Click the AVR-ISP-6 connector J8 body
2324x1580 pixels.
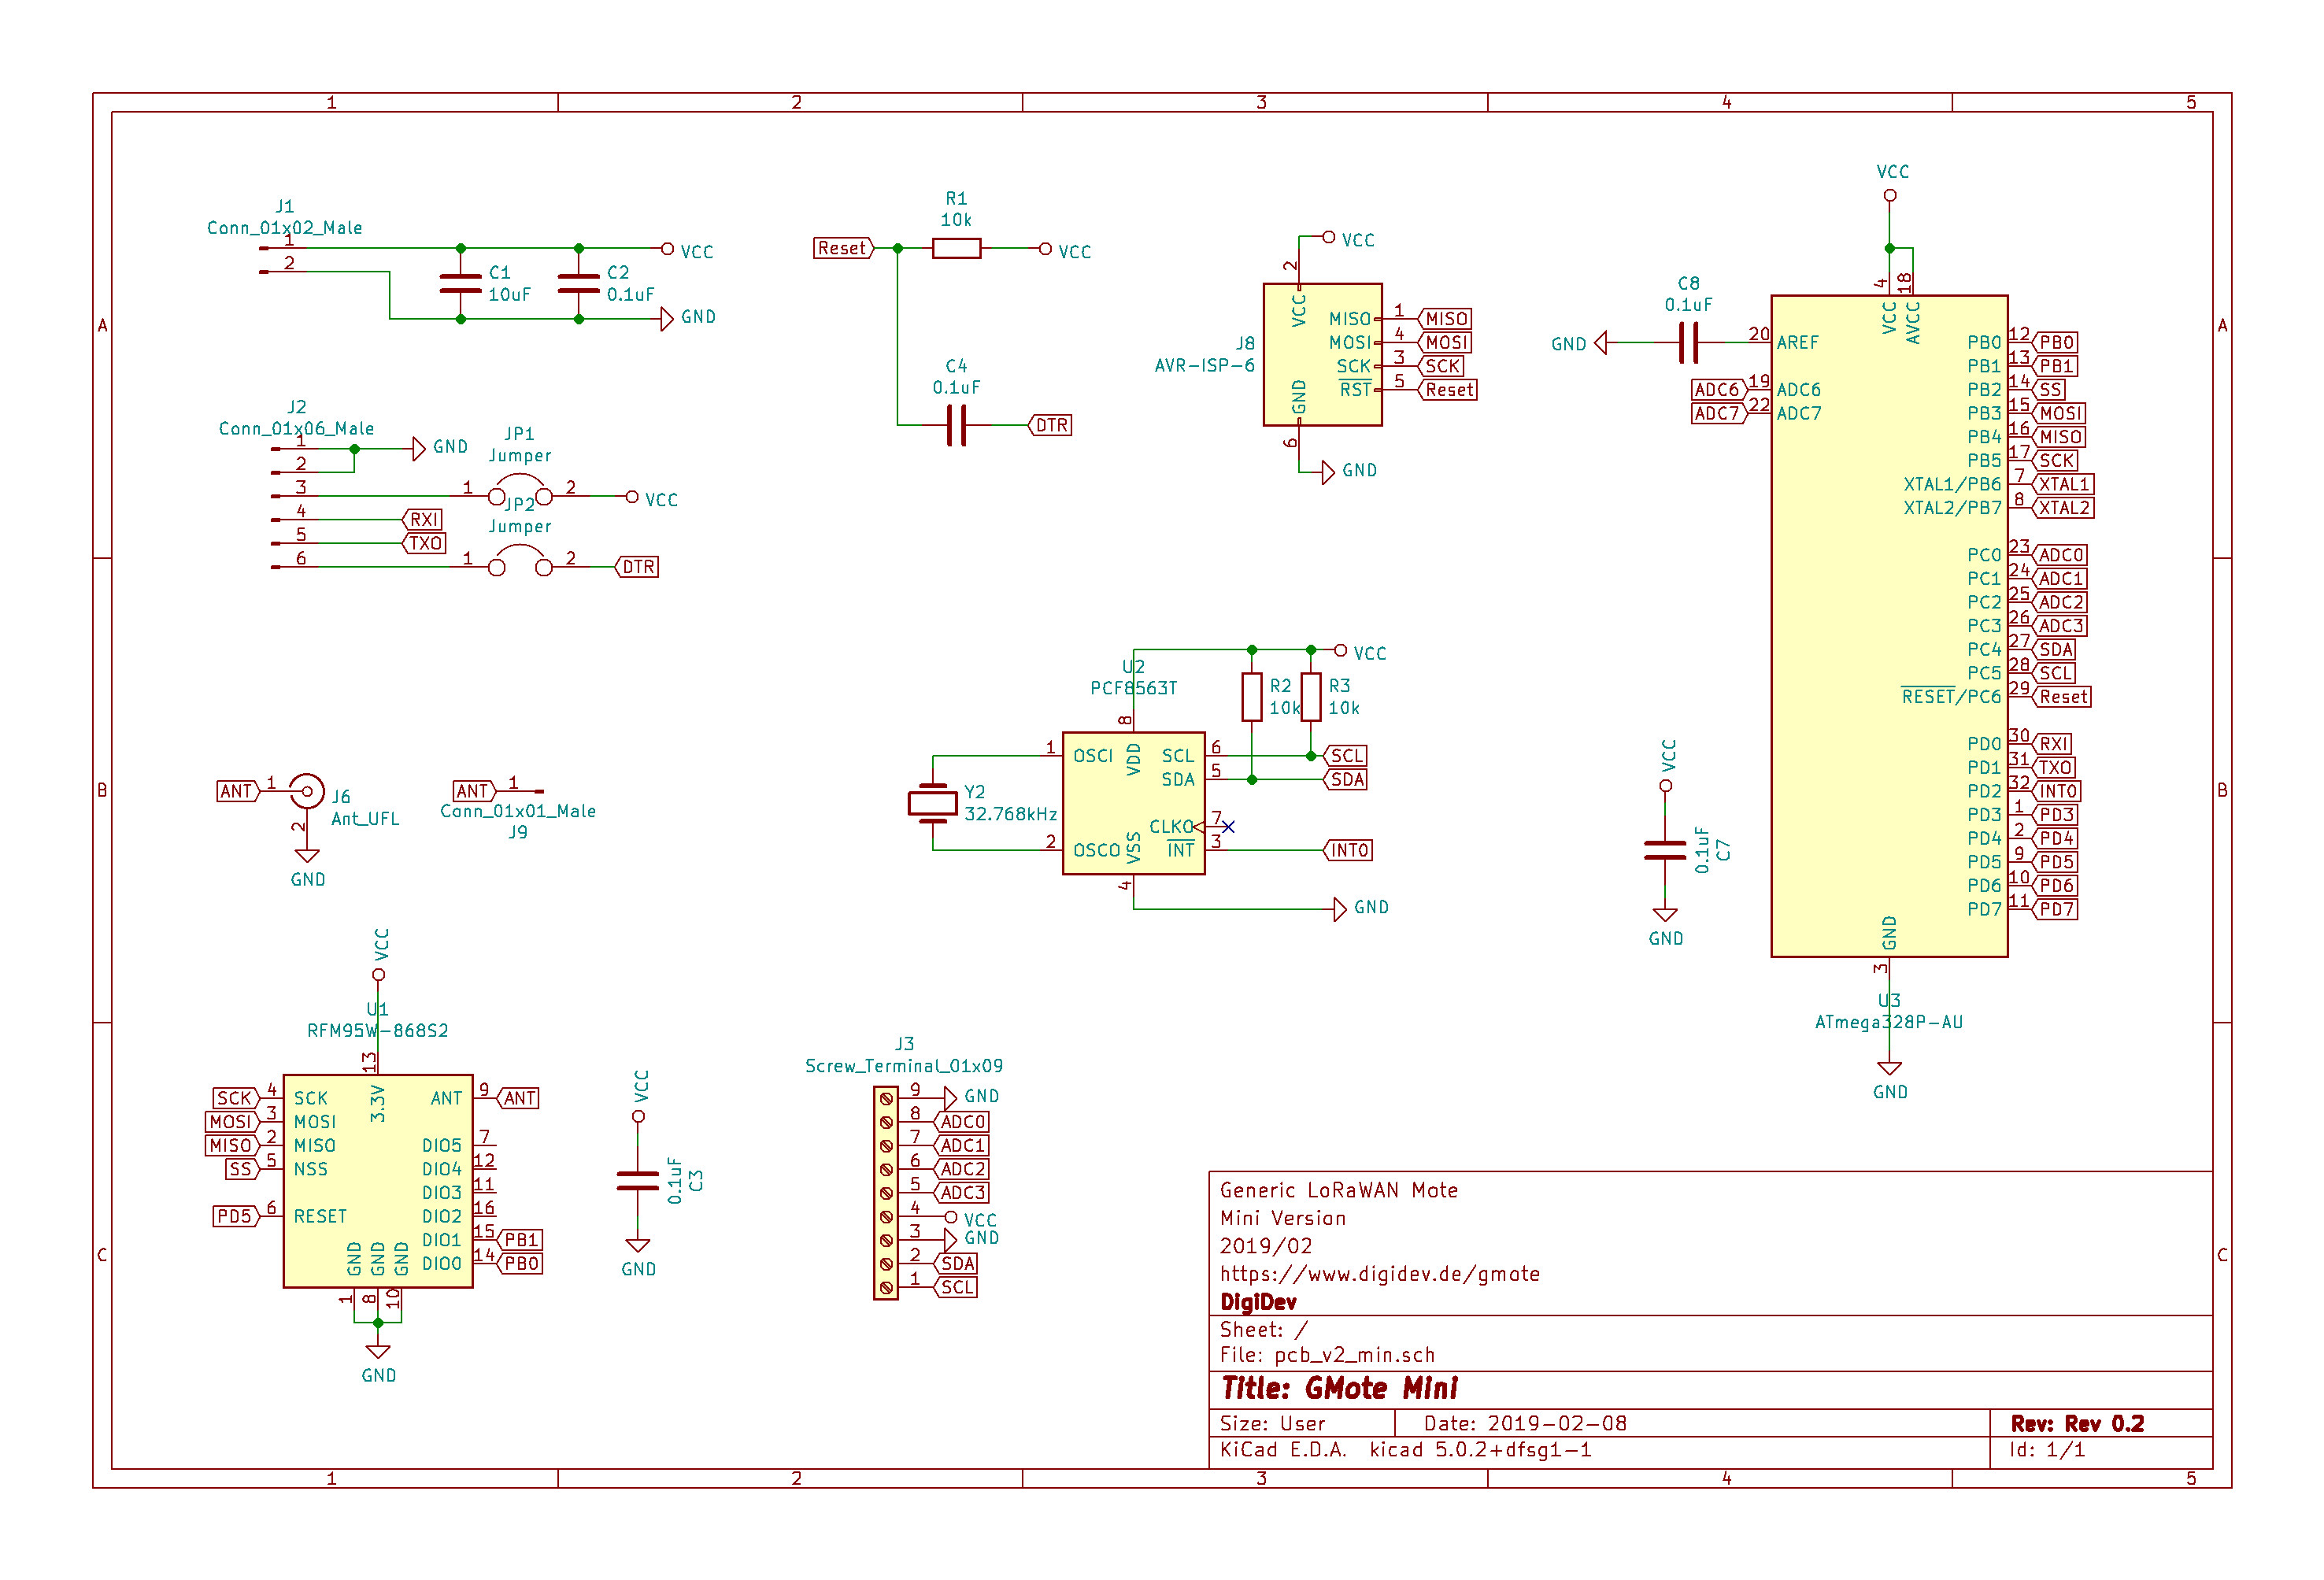pyautogui.click(x=1322, y=355)
